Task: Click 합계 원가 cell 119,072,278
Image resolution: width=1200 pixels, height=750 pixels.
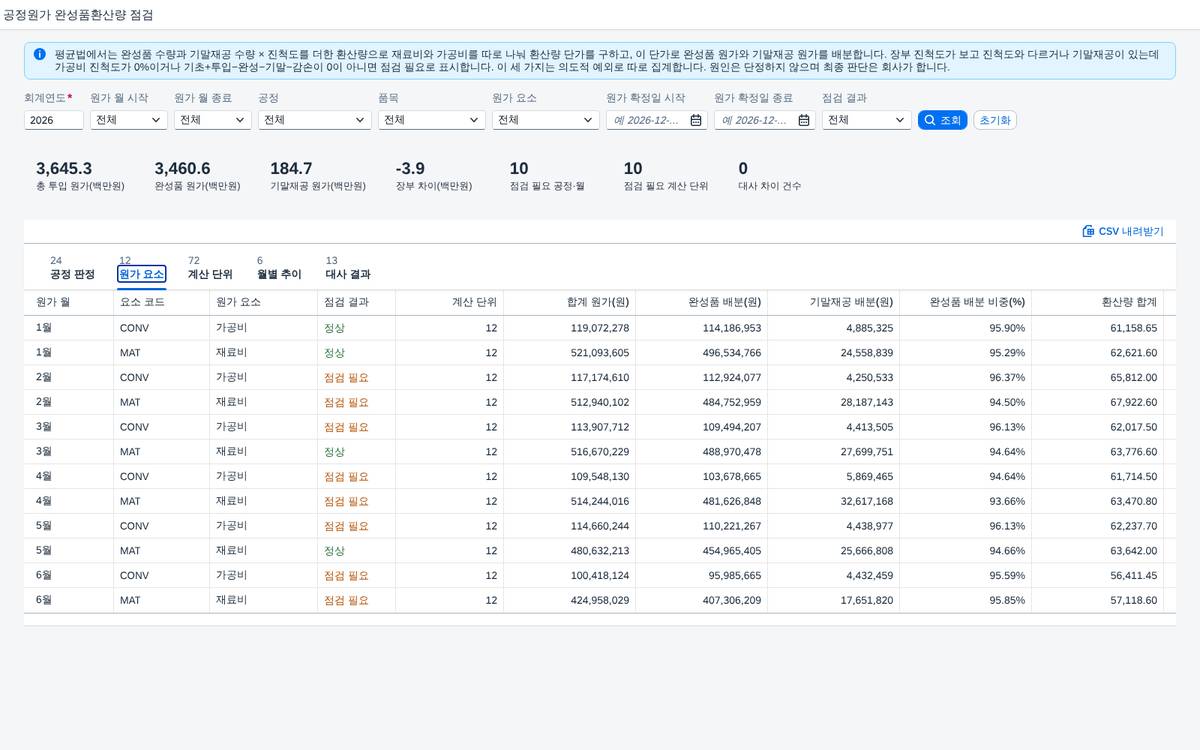Action: point(600,328)
